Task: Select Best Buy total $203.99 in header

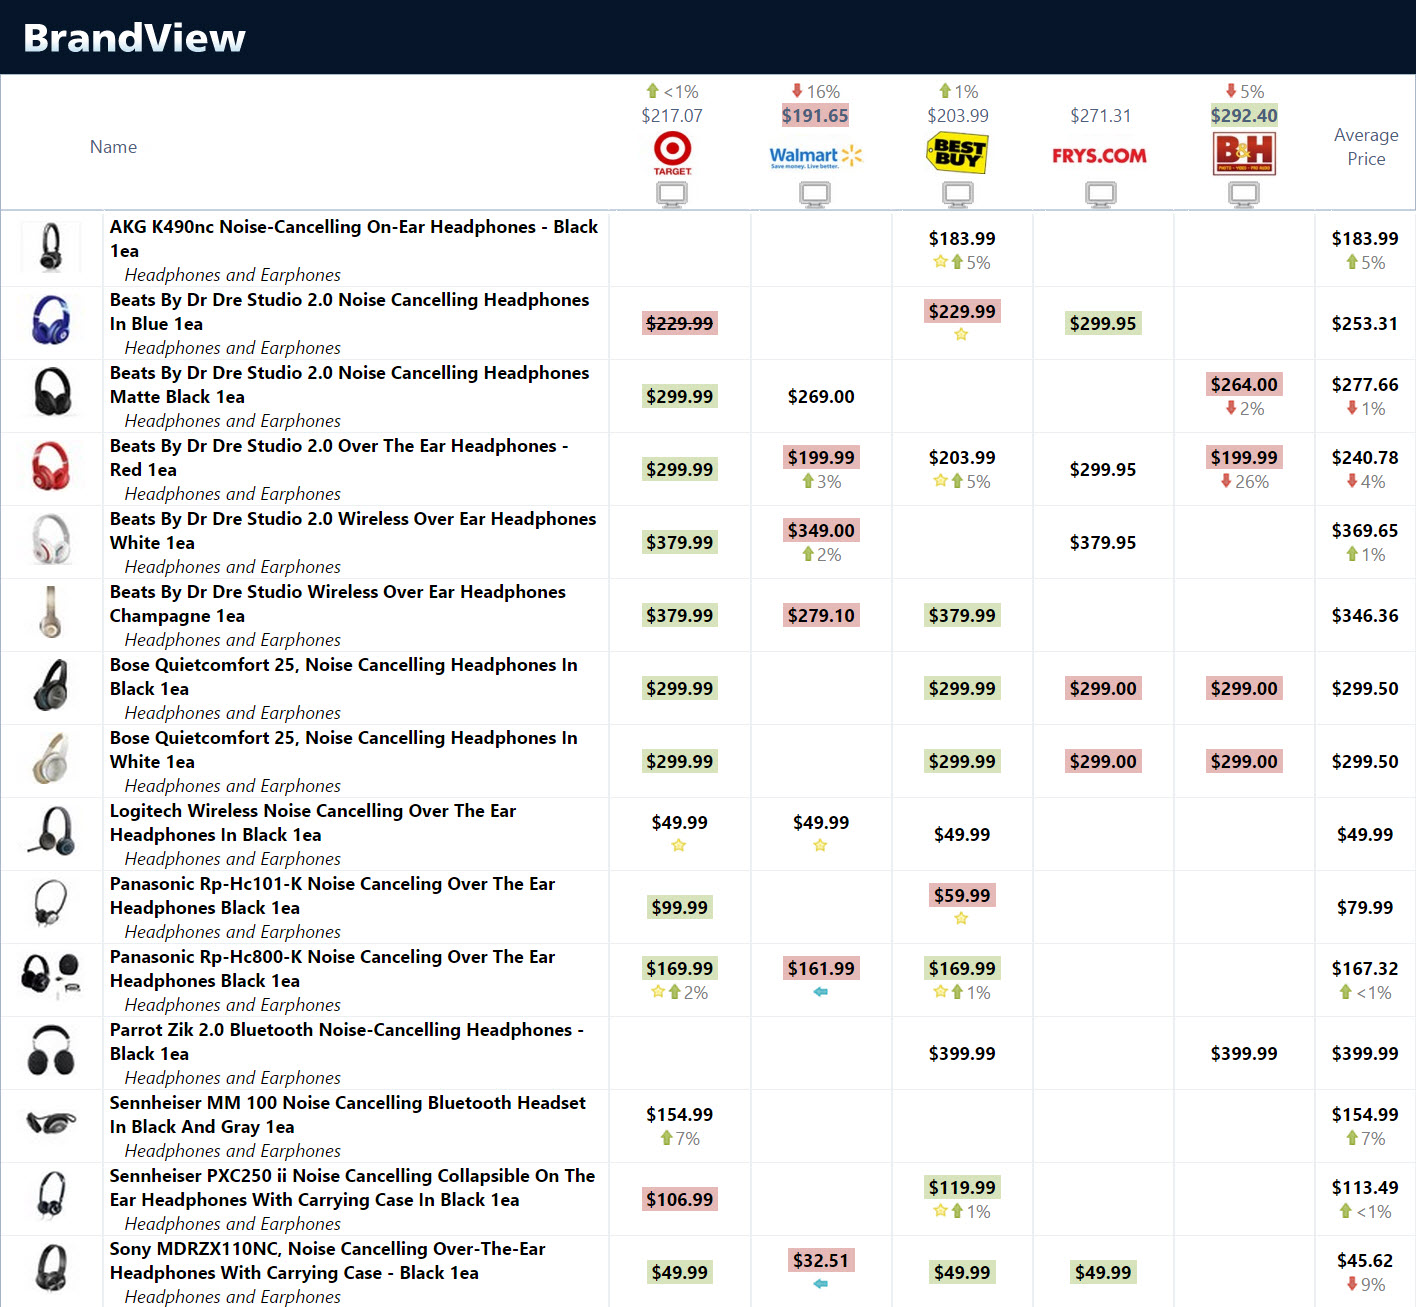Action: pos(958,116)
